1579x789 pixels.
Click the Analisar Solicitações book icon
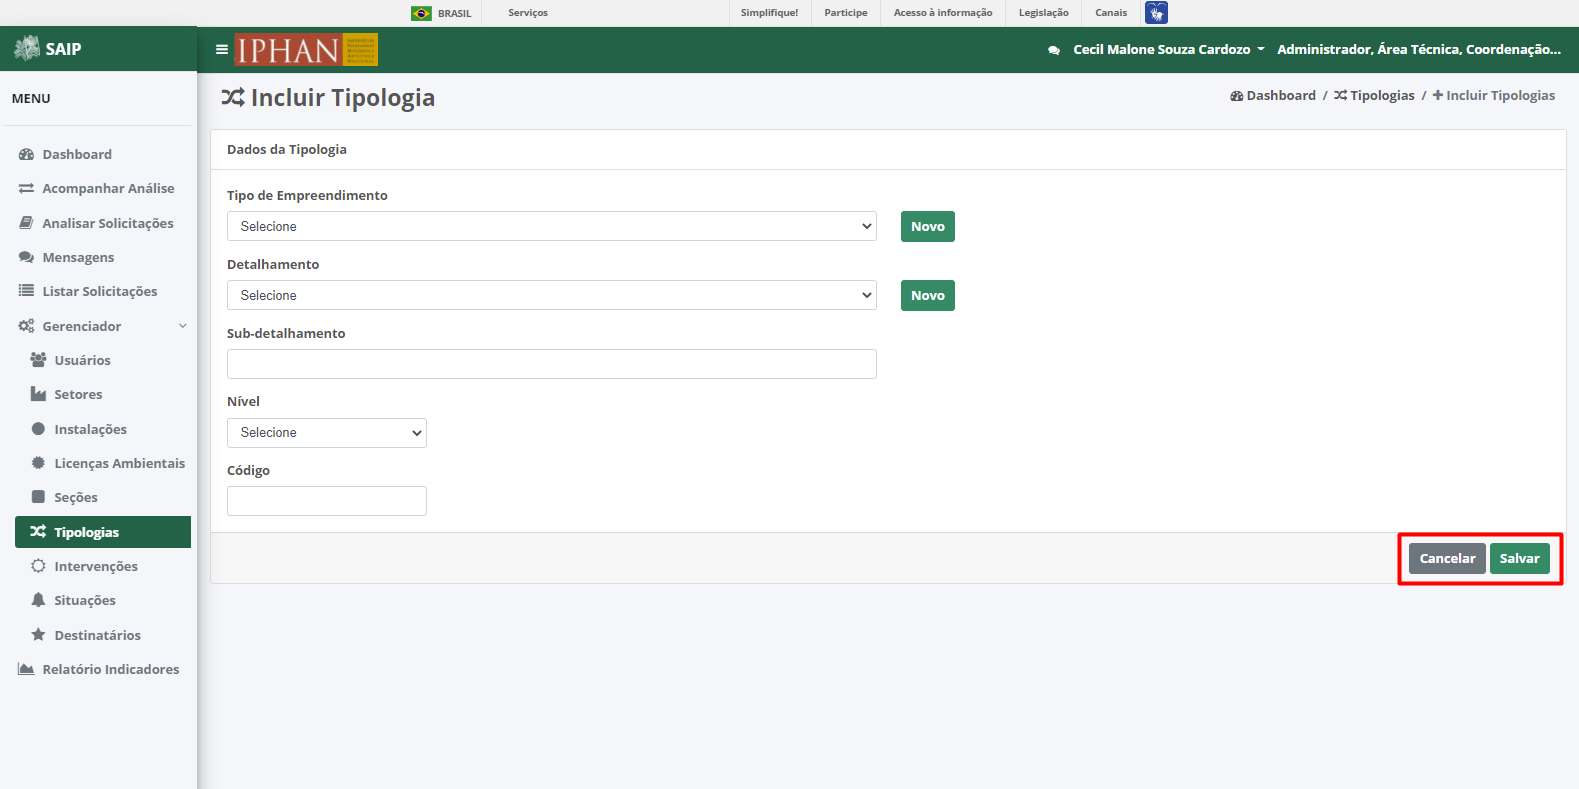point(27,223)
